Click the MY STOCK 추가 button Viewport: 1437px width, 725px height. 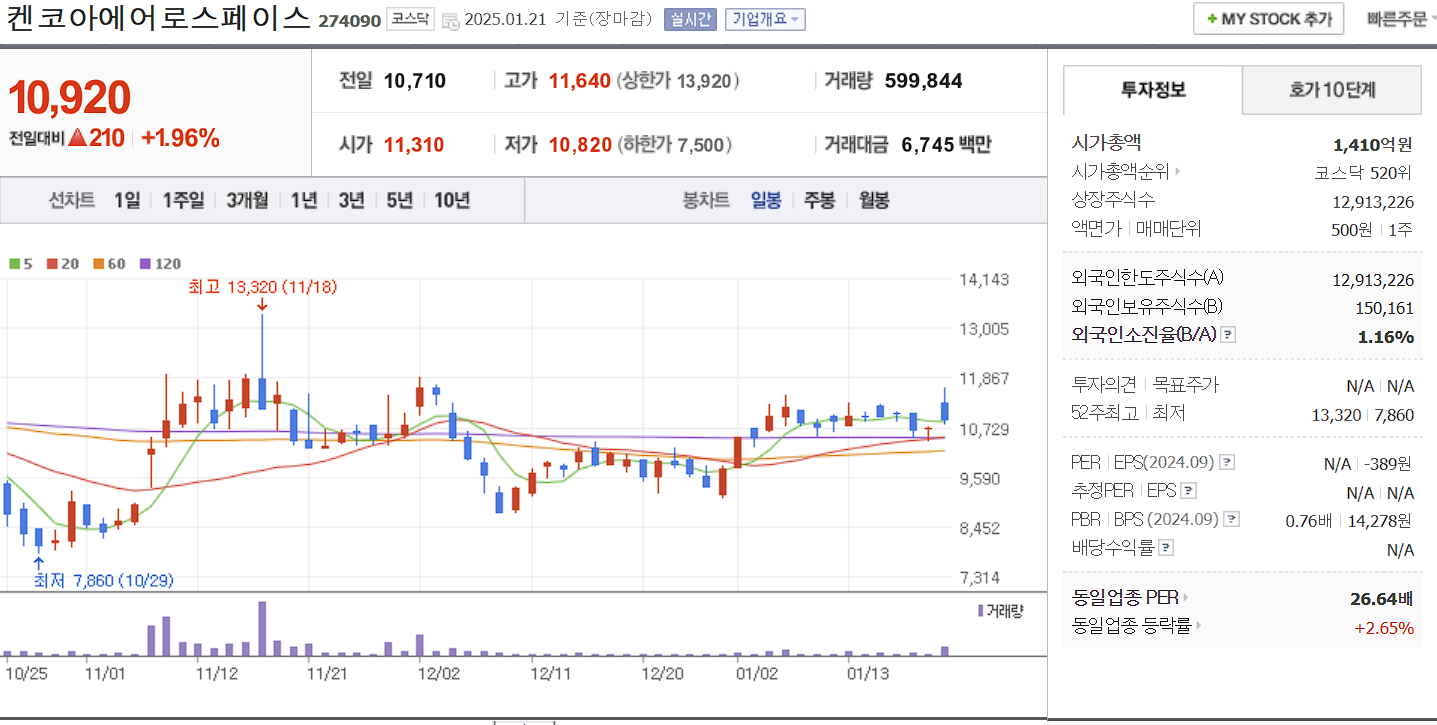pos(1267,18)
